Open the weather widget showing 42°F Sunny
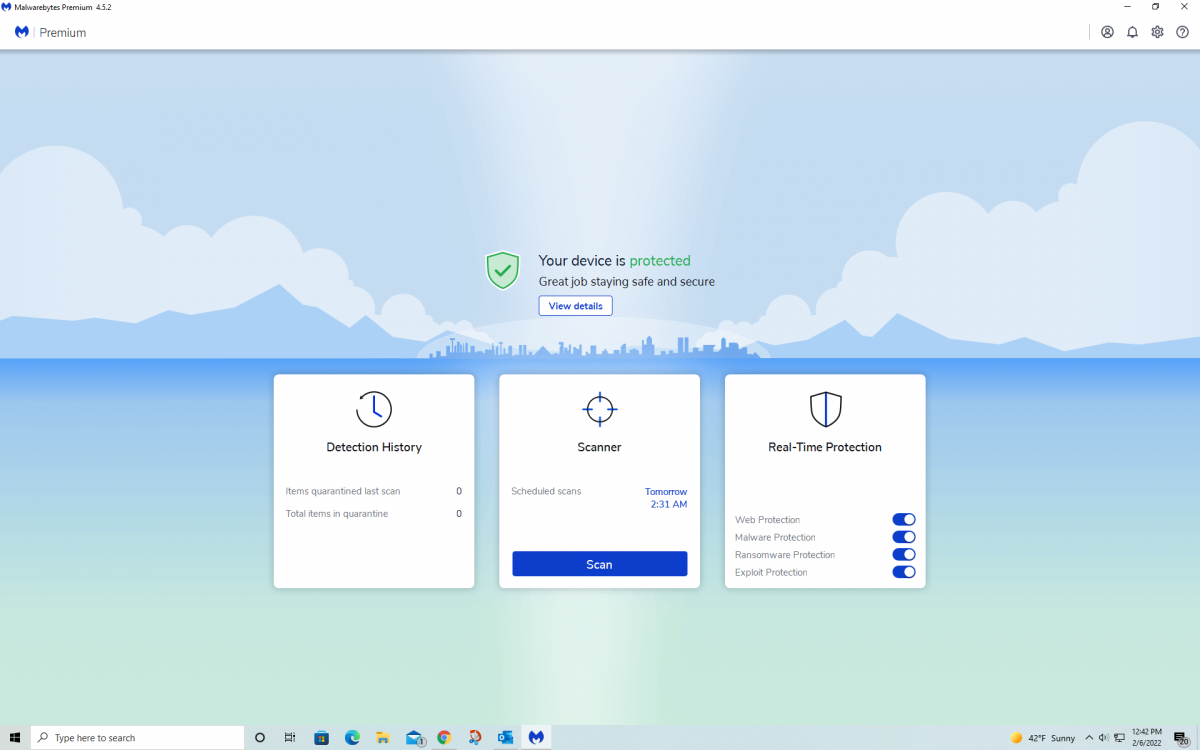This screenshot has height=750, width=1200. coord(1043,738)
